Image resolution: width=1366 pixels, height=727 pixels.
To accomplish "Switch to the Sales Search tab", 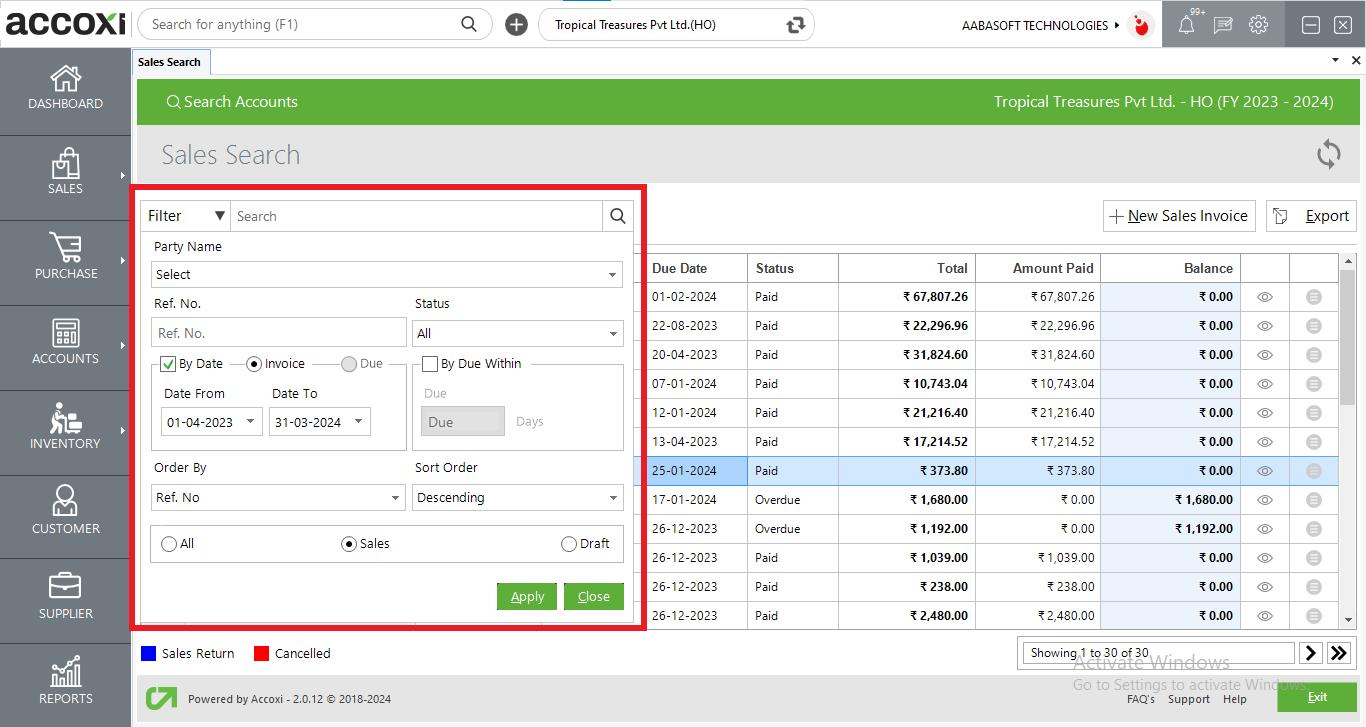I will pyautogui.click(x=169, y=62).
